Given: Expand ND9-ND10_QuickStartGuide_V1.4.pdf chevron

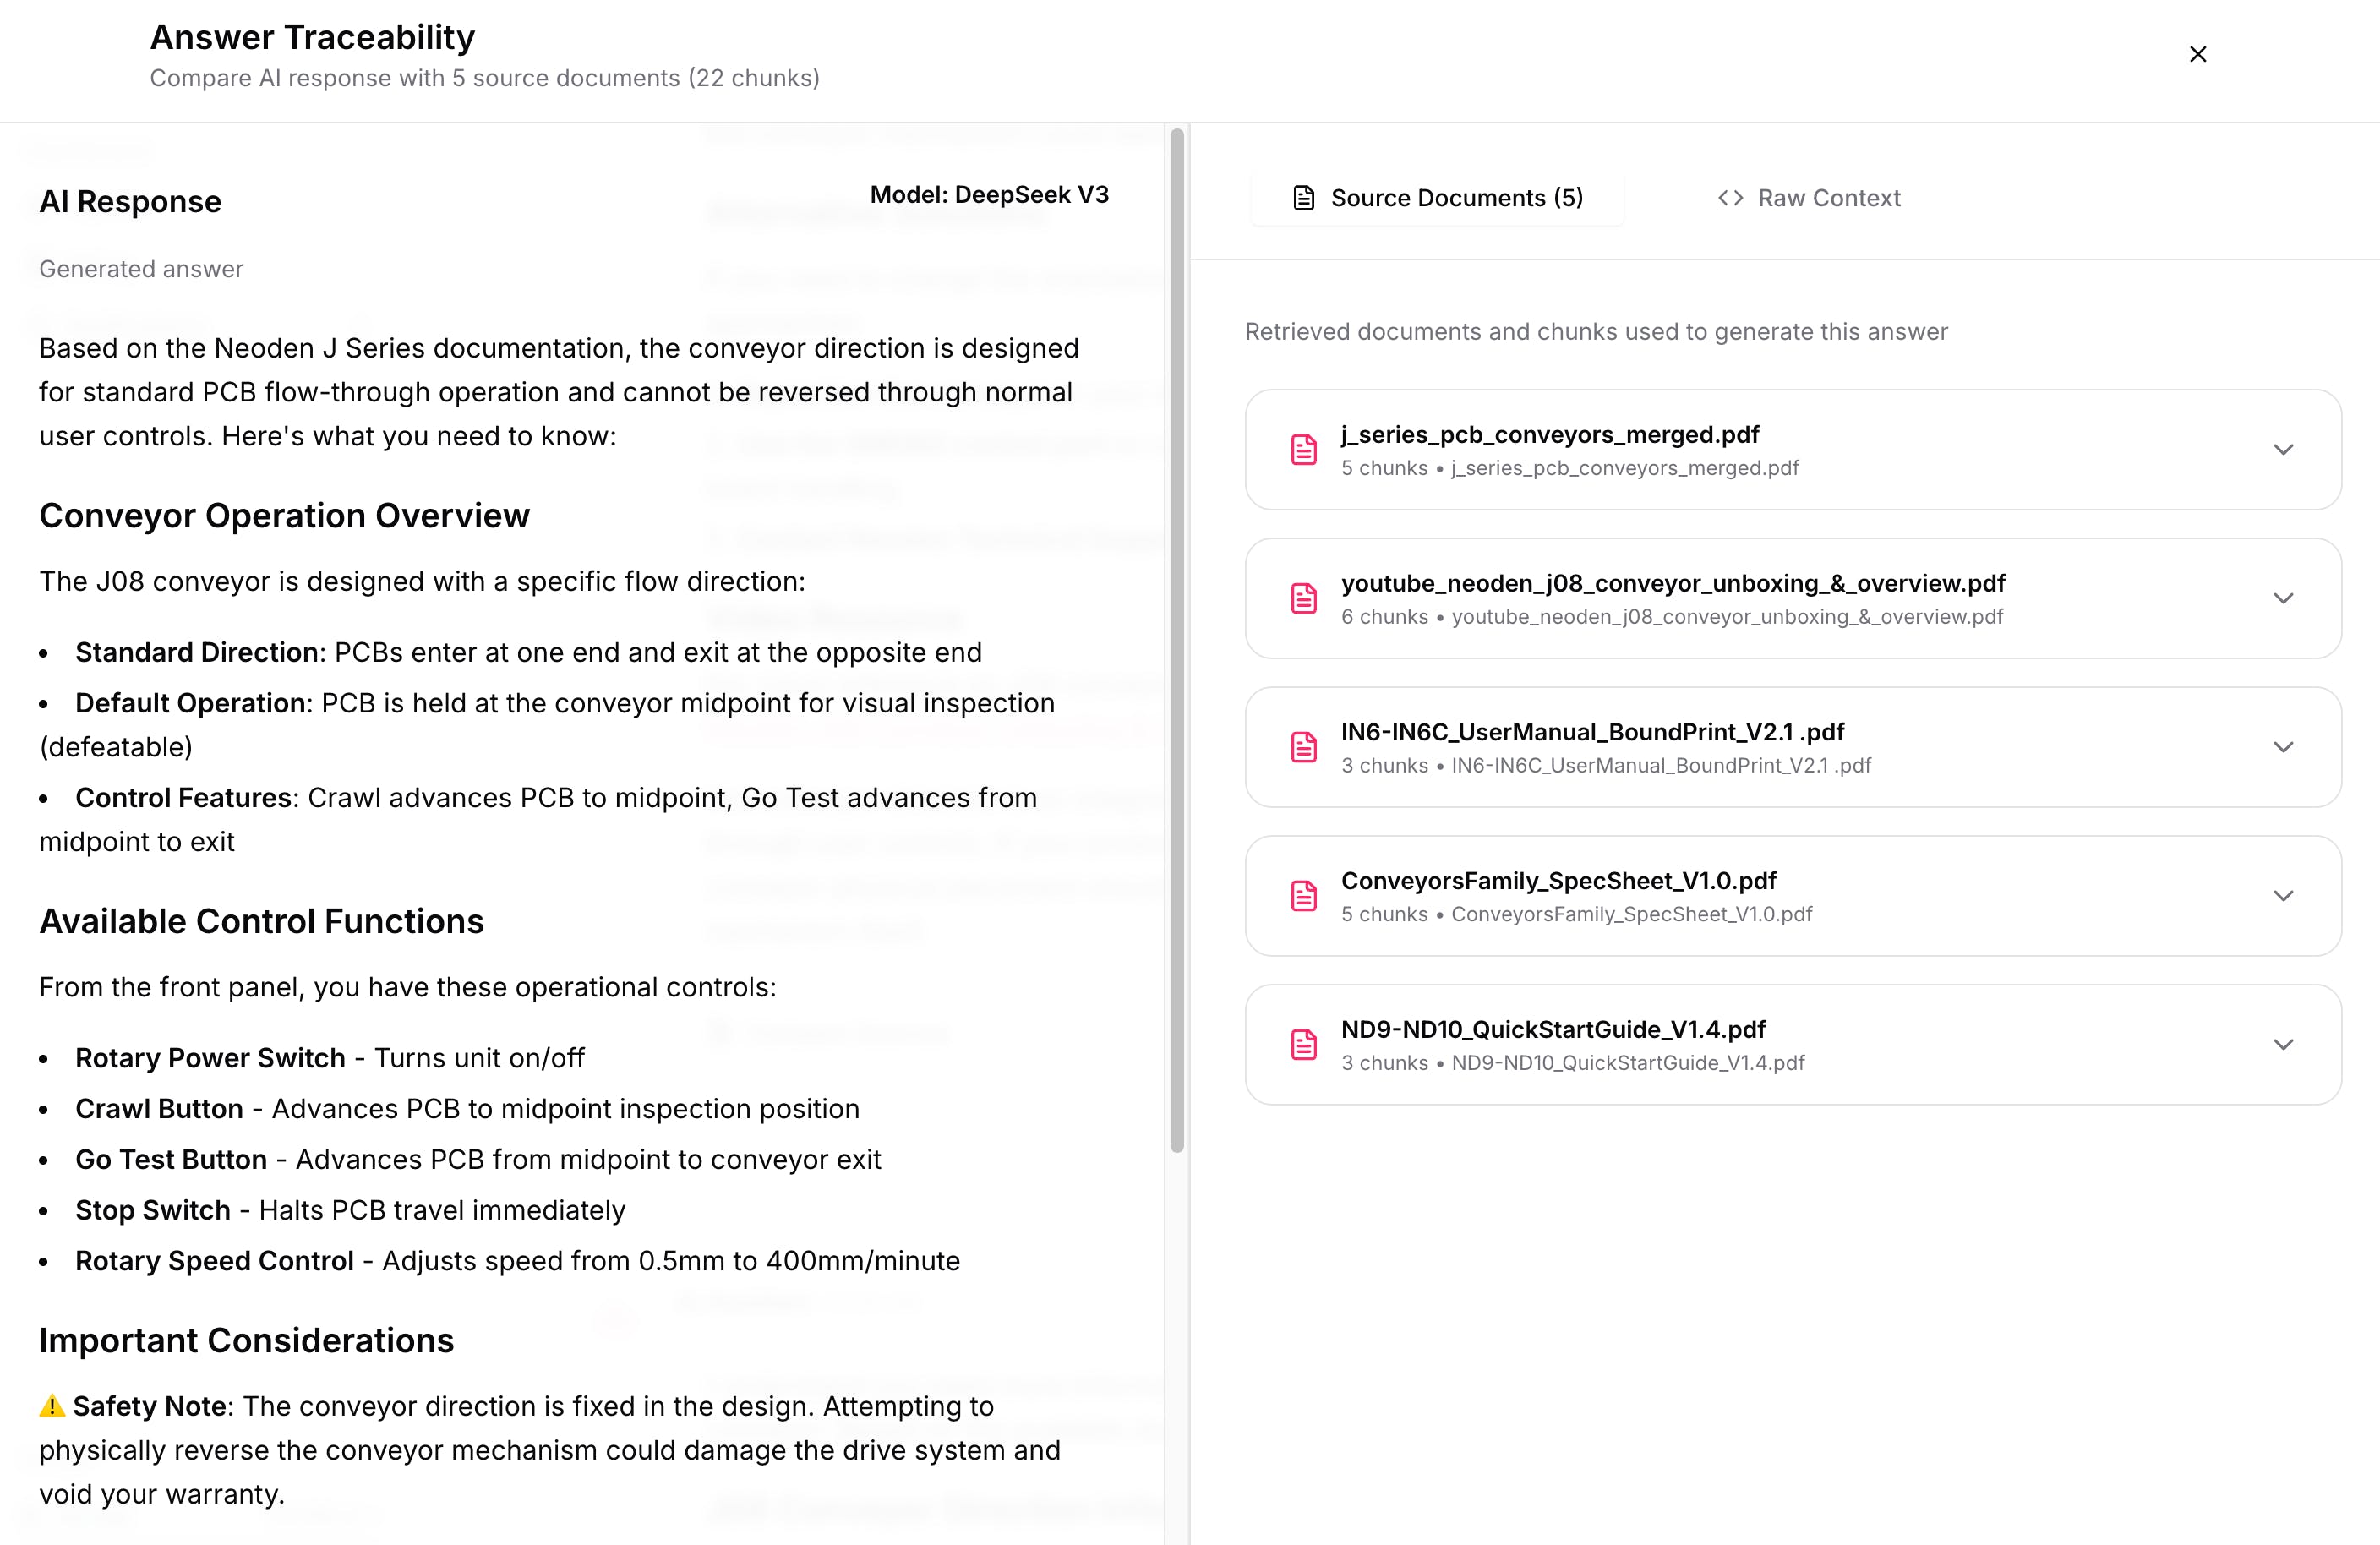Looking at the screenshot, I should pos(2283,1044).
